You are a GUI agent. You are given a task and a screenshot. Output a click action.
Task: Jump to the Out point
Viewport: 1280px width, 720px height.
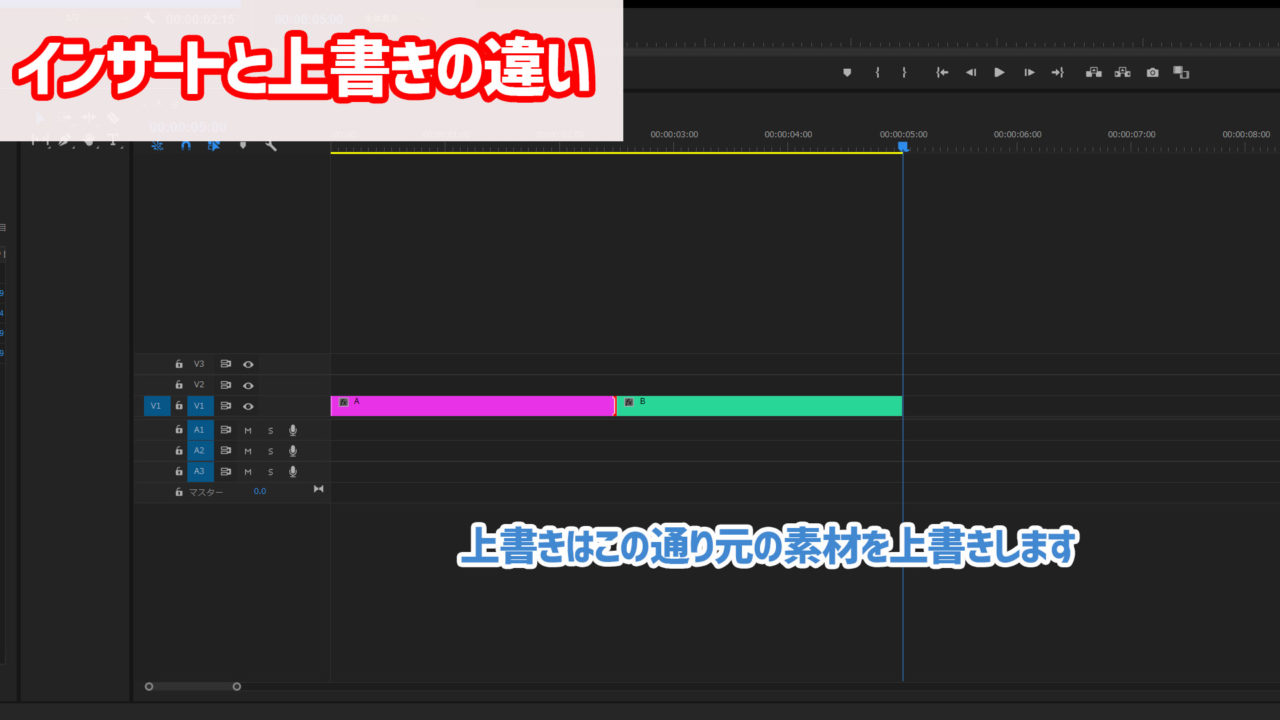1057,72
